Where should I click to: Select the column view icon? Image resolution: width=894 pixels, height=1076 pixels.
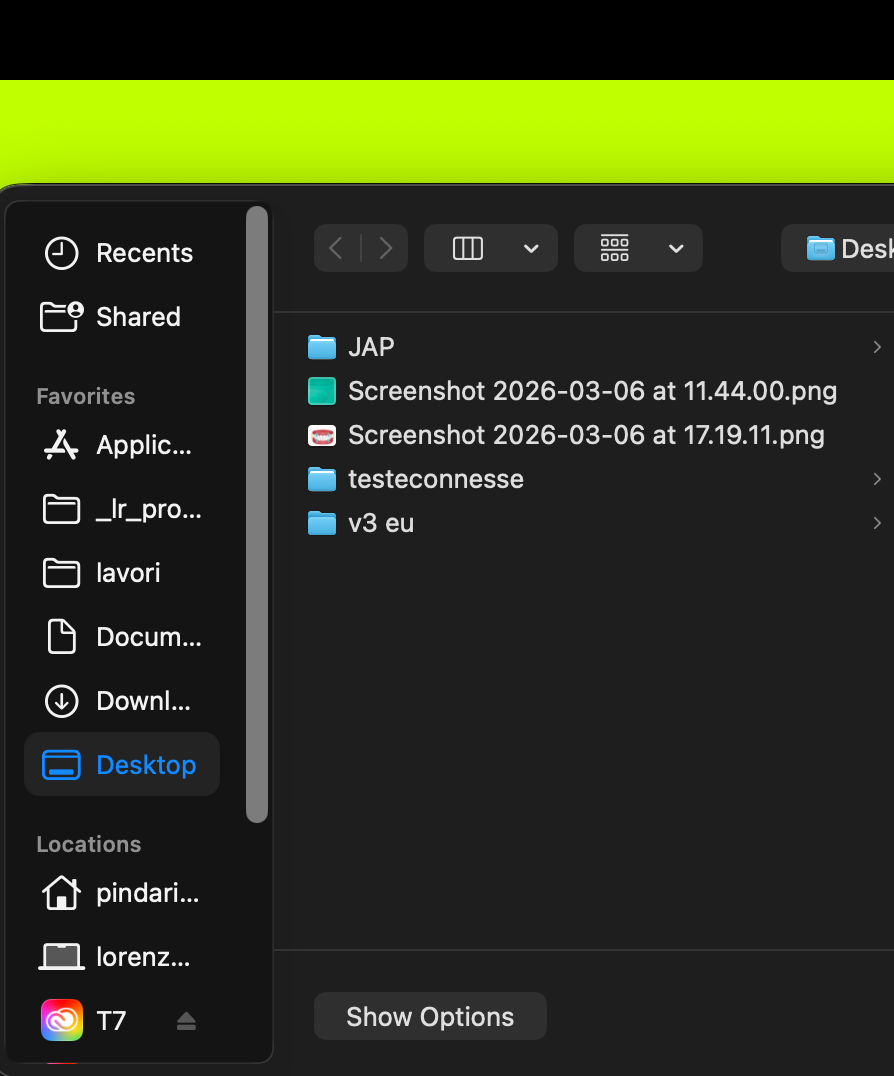468,248
